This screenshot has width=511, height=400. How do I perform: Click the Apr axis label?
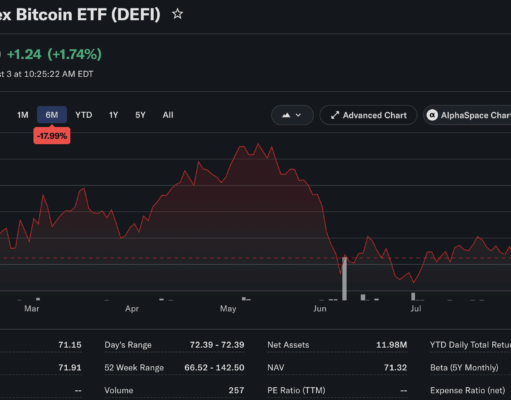point(132,309)
